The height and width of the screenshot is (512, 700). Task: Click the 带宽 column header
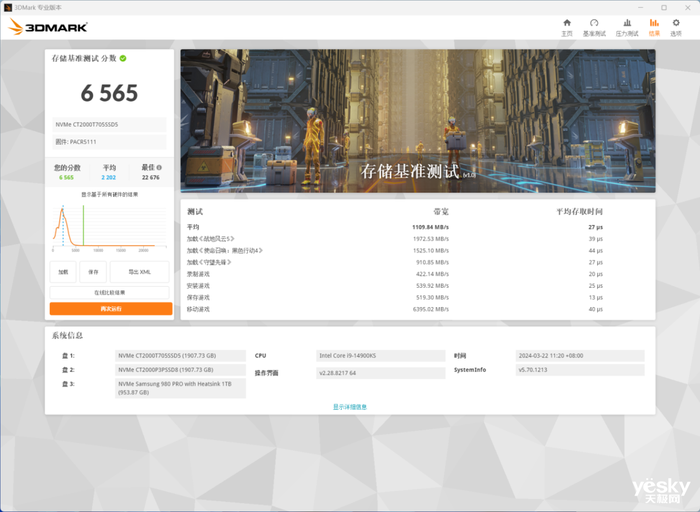441,212
